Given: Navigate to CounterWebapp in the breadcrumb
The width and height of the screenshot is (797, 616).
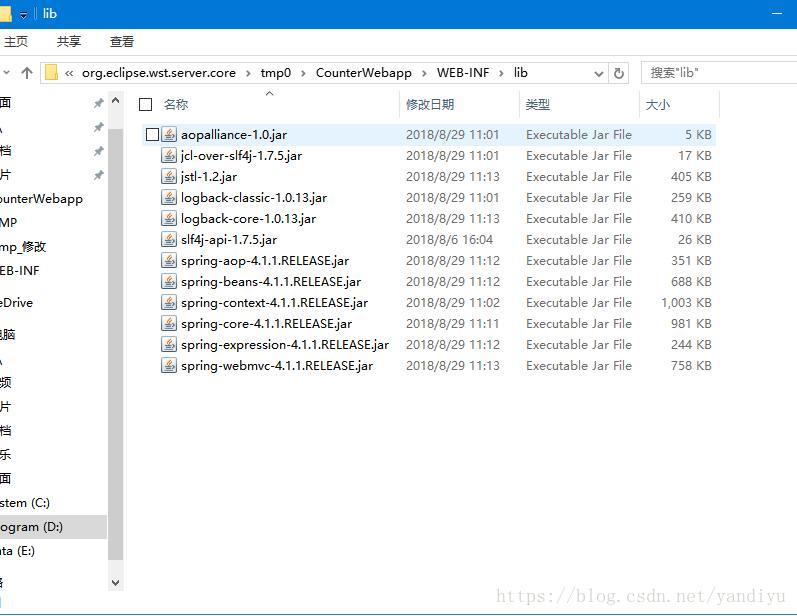Looking at the screenshot, I should pyautogui.click(x=363, y=73).
